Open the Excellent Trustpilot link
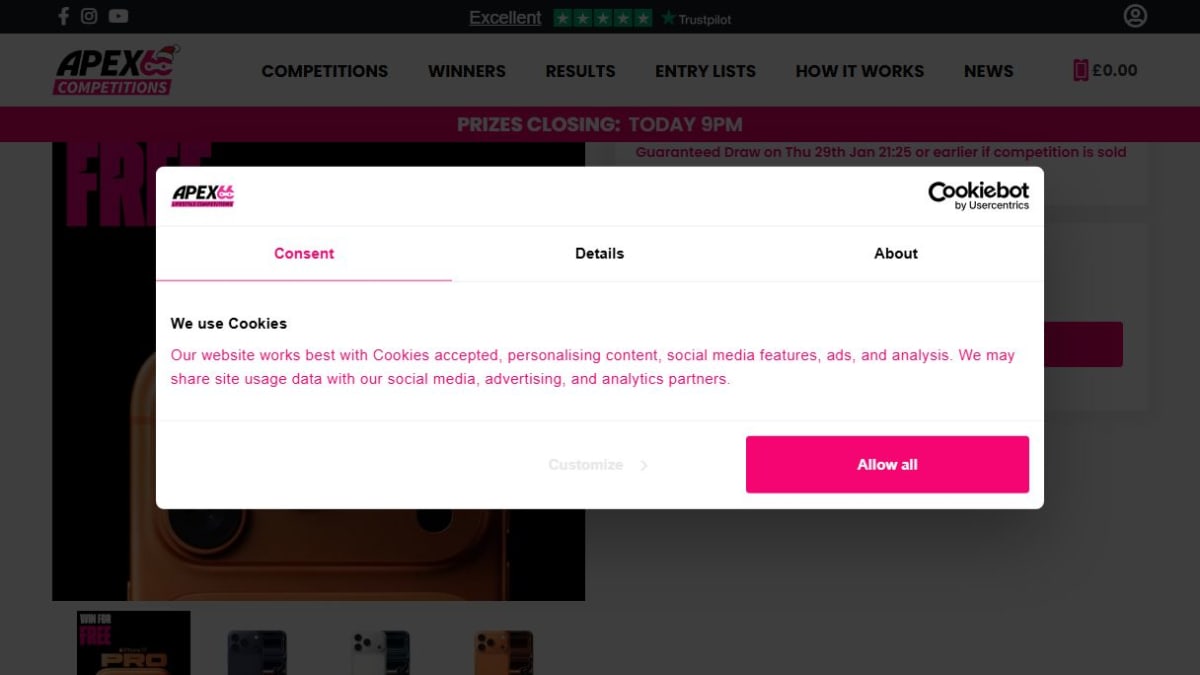 (505, 18)
